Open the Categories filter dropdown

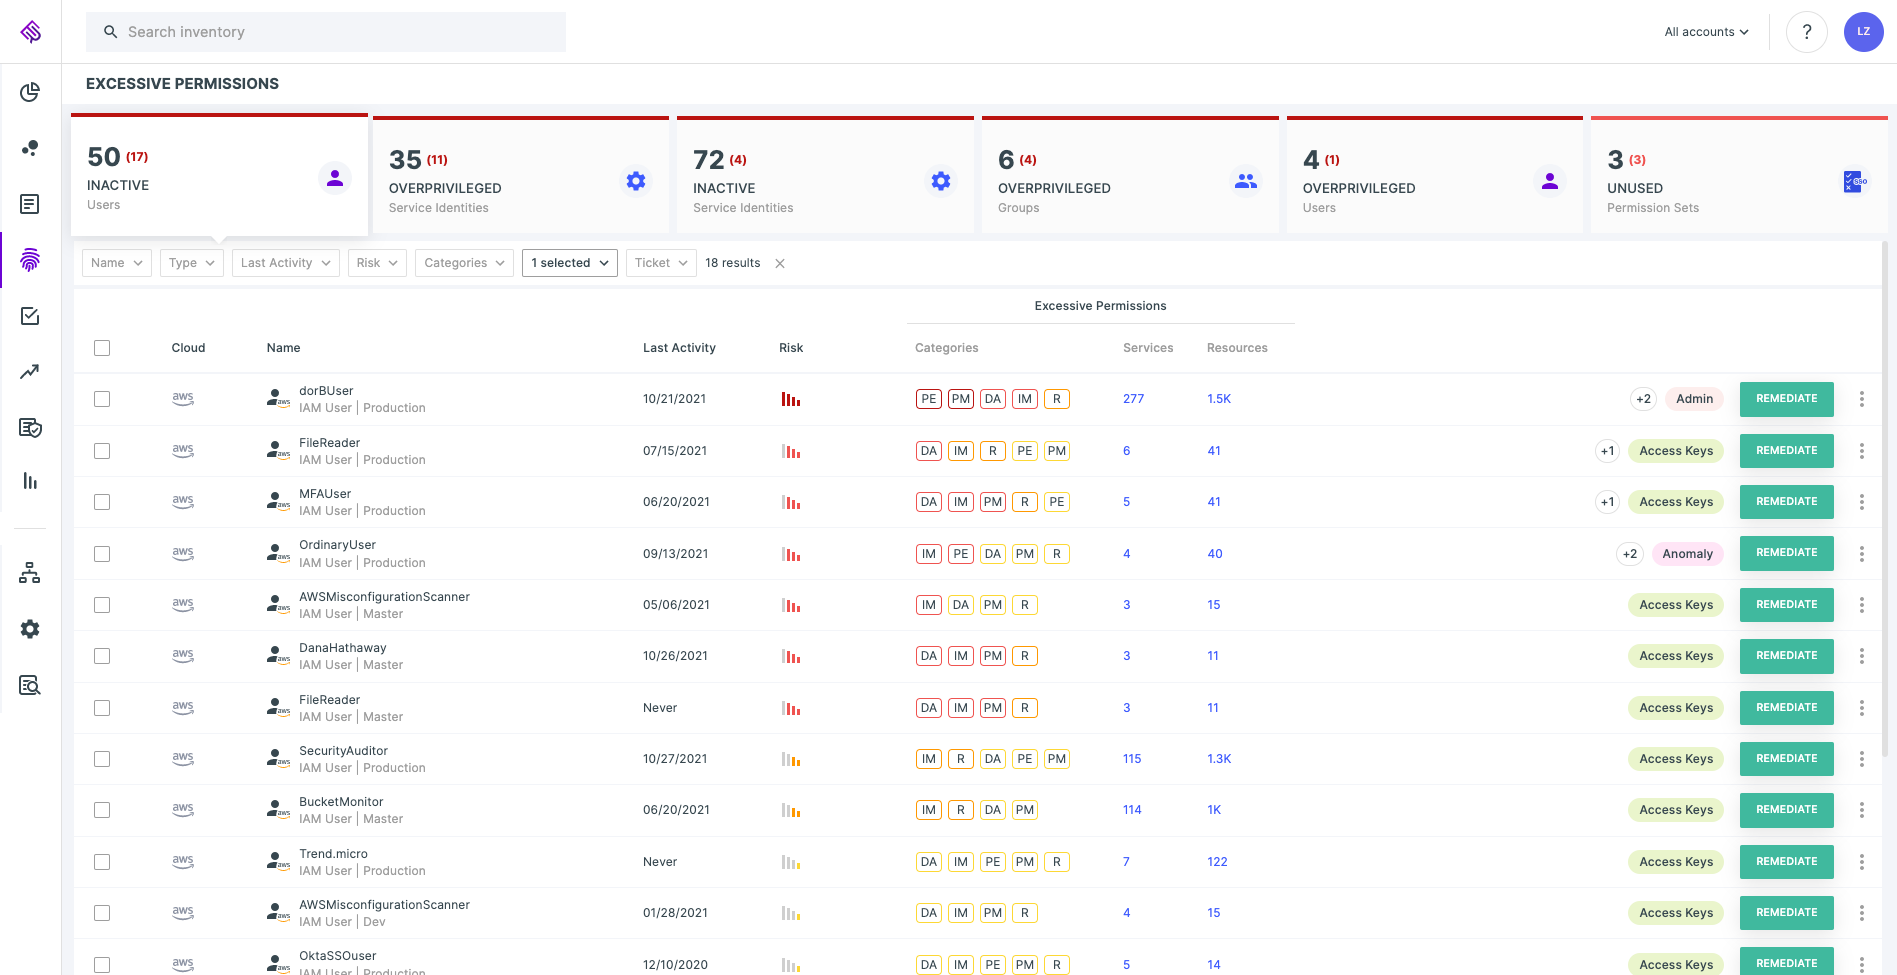tap(465, 263)
